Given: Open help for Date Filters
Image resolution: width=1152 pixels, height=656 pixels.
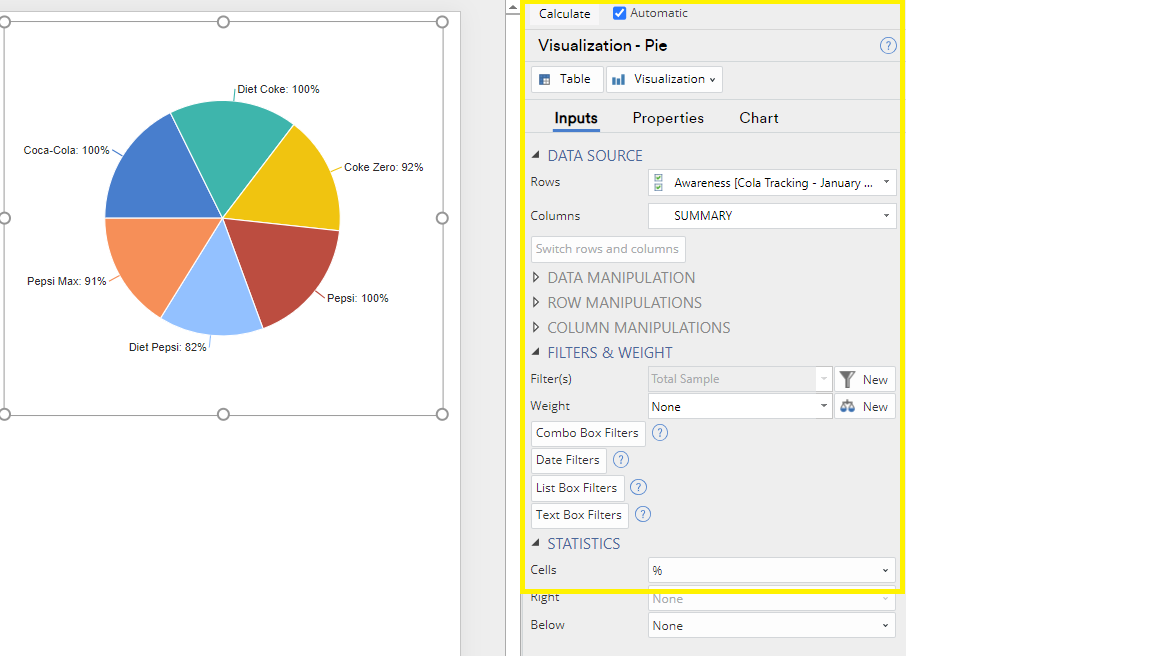Looking at the screenshot, I should click(621, 460).
